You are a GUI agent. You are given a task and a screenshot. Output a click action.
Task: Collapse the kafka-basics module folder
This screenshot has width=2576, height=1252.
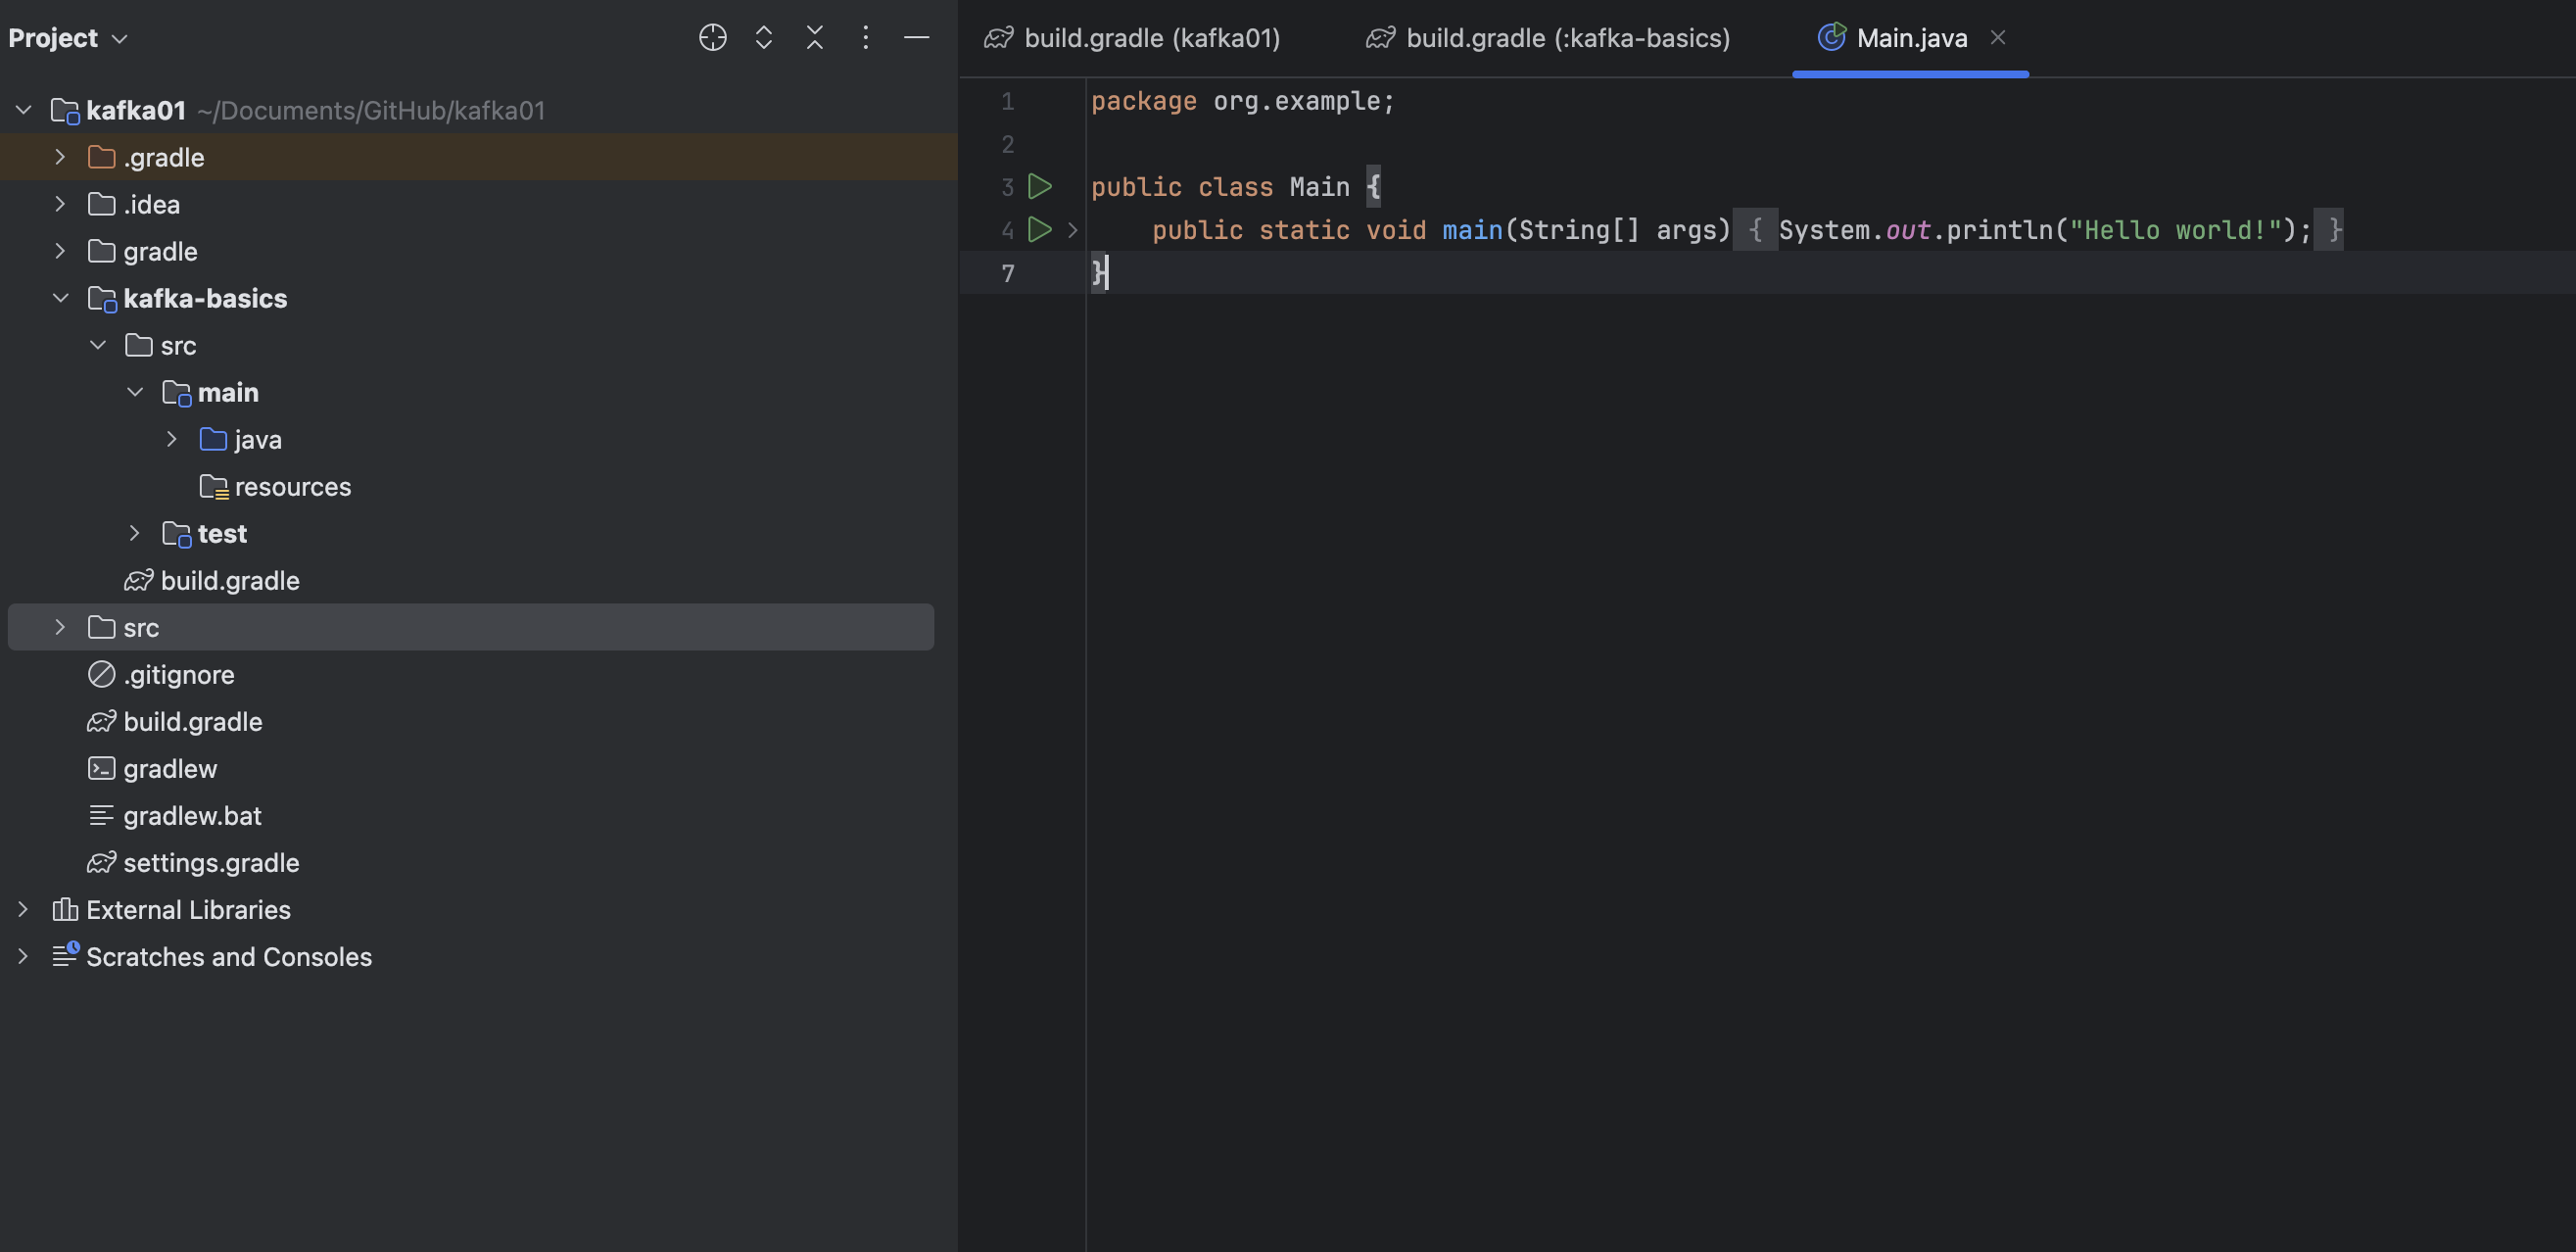point(60,298)
